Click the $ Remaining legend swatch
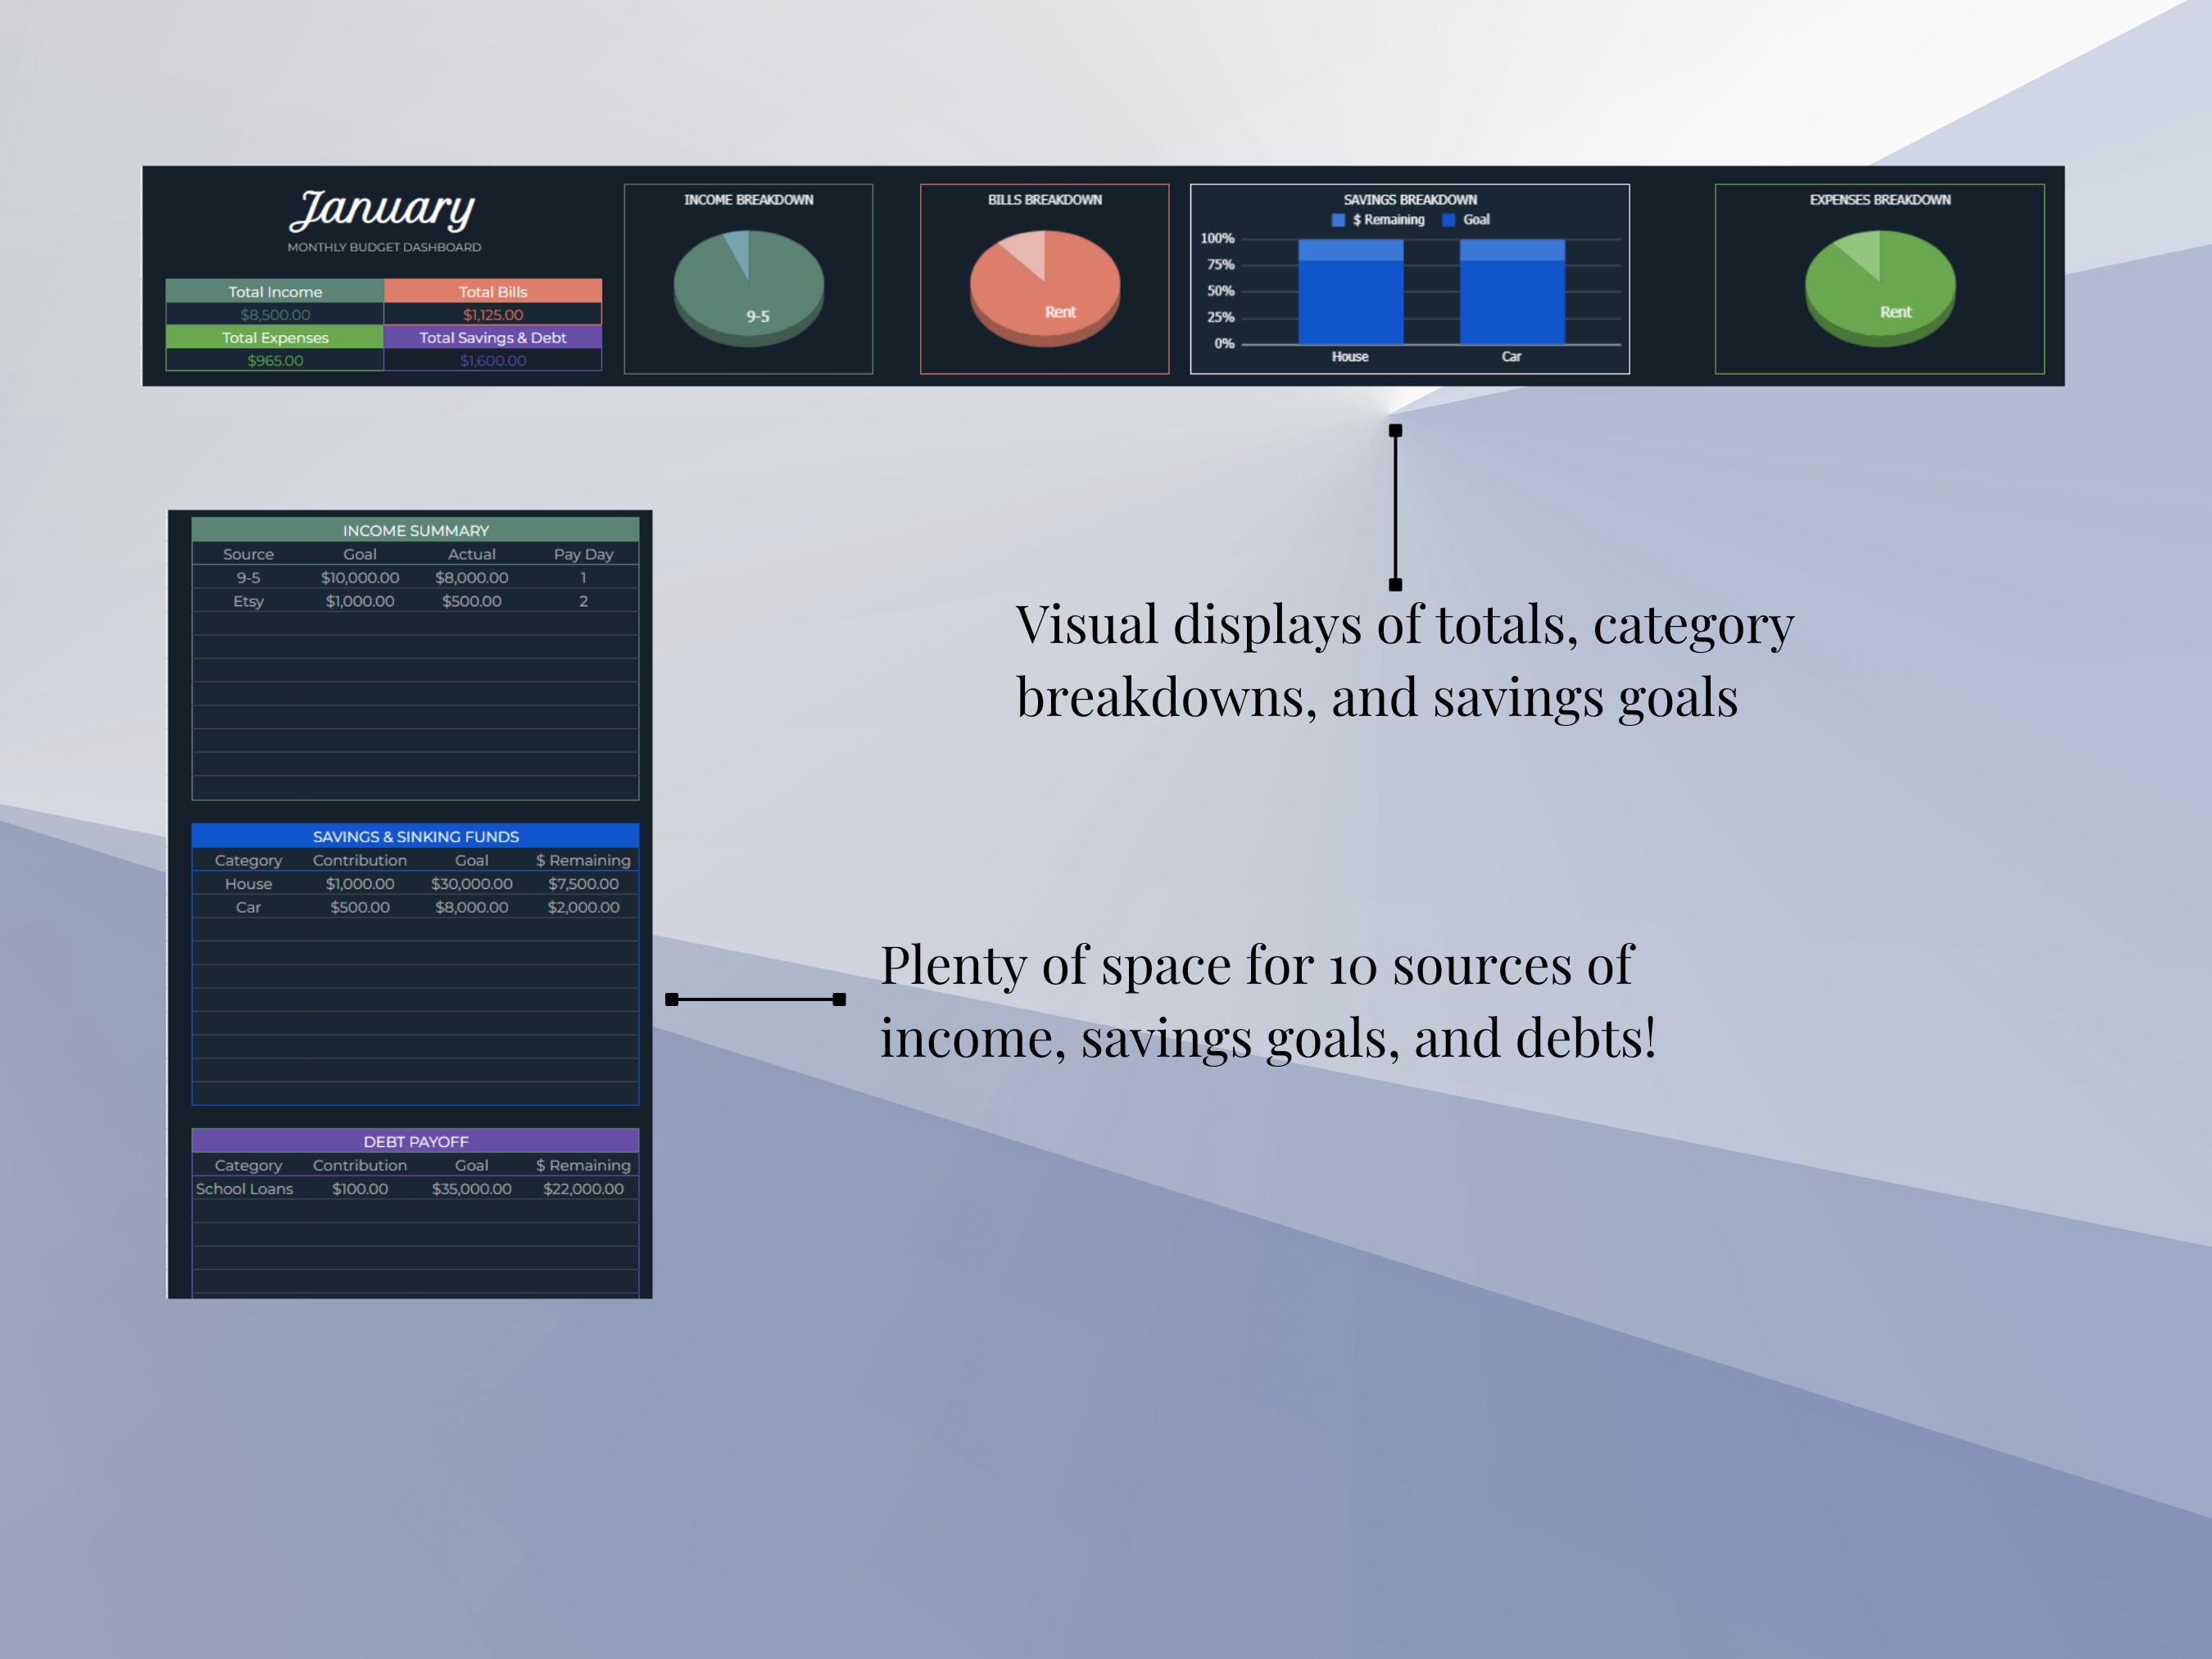 pyautogui.click(x=1338, y=220)
